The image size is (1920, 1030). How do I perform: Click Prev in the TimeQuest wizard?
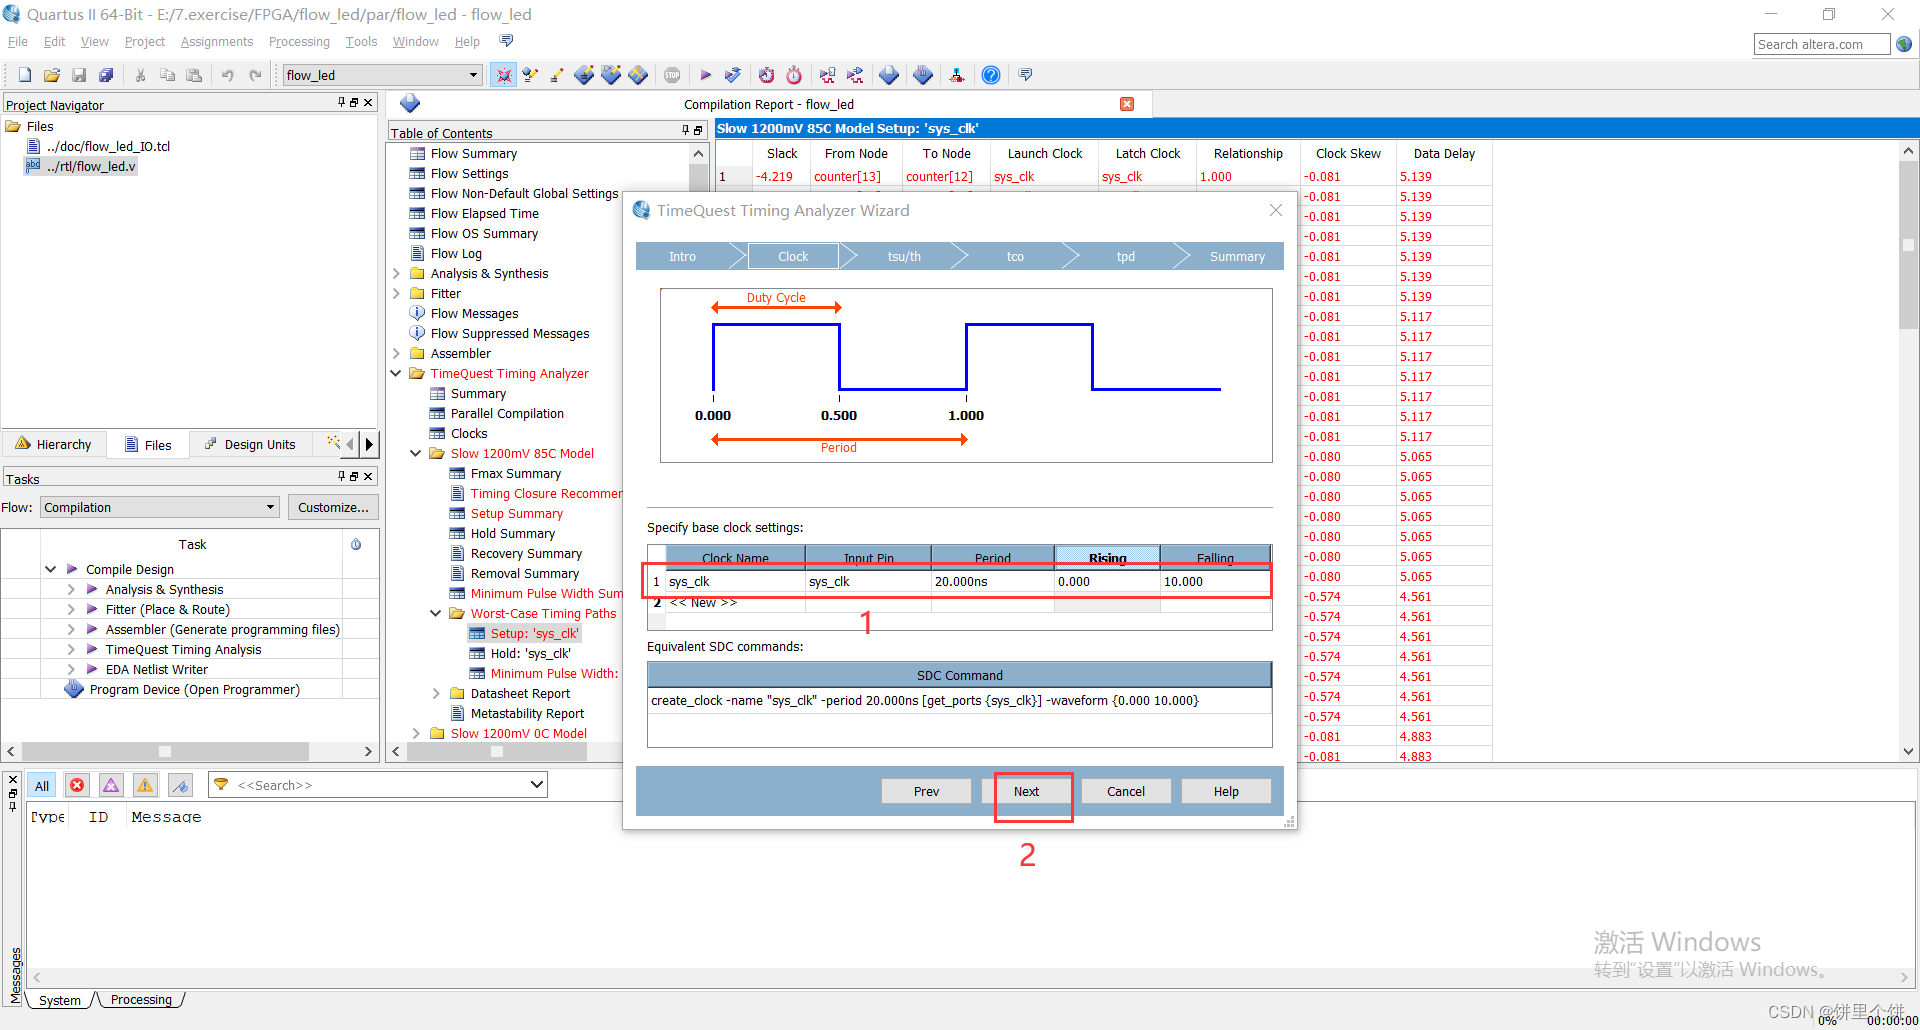coord(926,791)
